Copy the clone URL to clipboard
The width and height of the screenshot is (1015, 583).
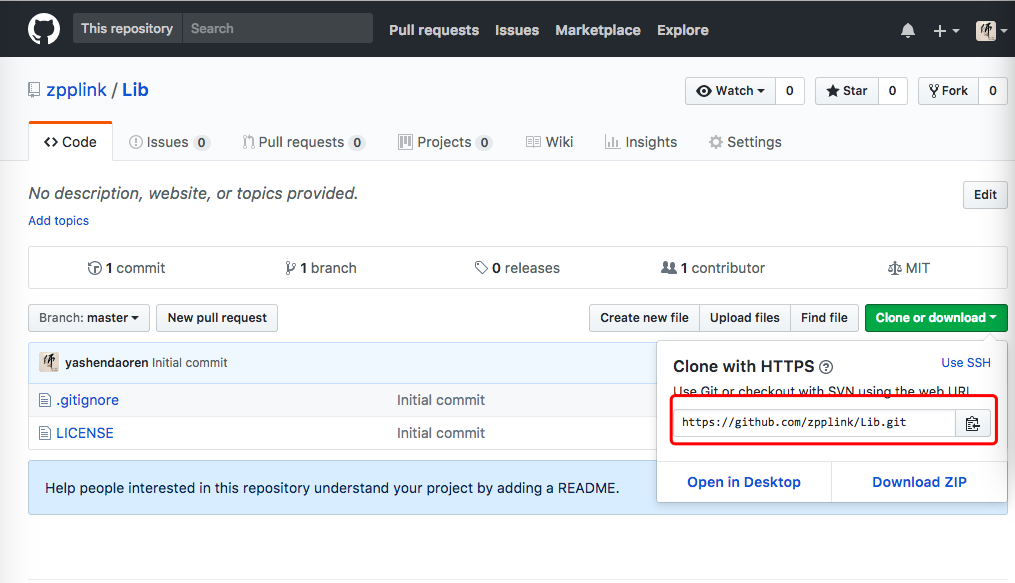click(972, 423)
